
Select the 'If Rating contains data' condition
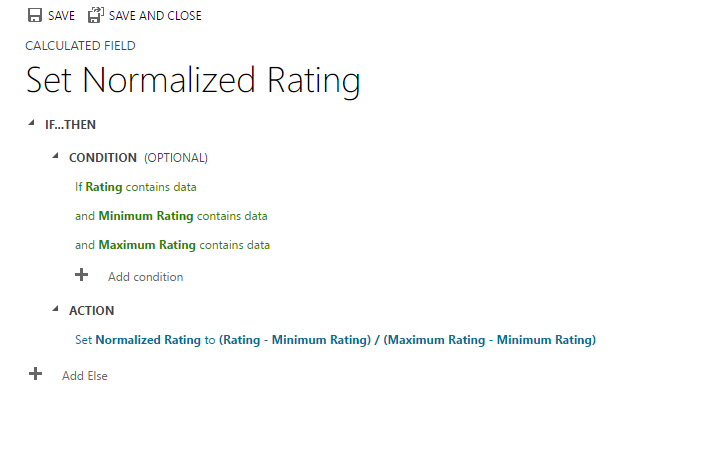[x=136, y=187]
